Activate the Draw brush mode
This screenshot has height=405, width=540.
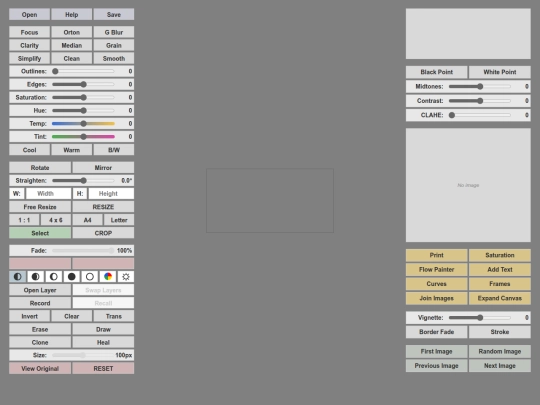(x=103, y=330)
